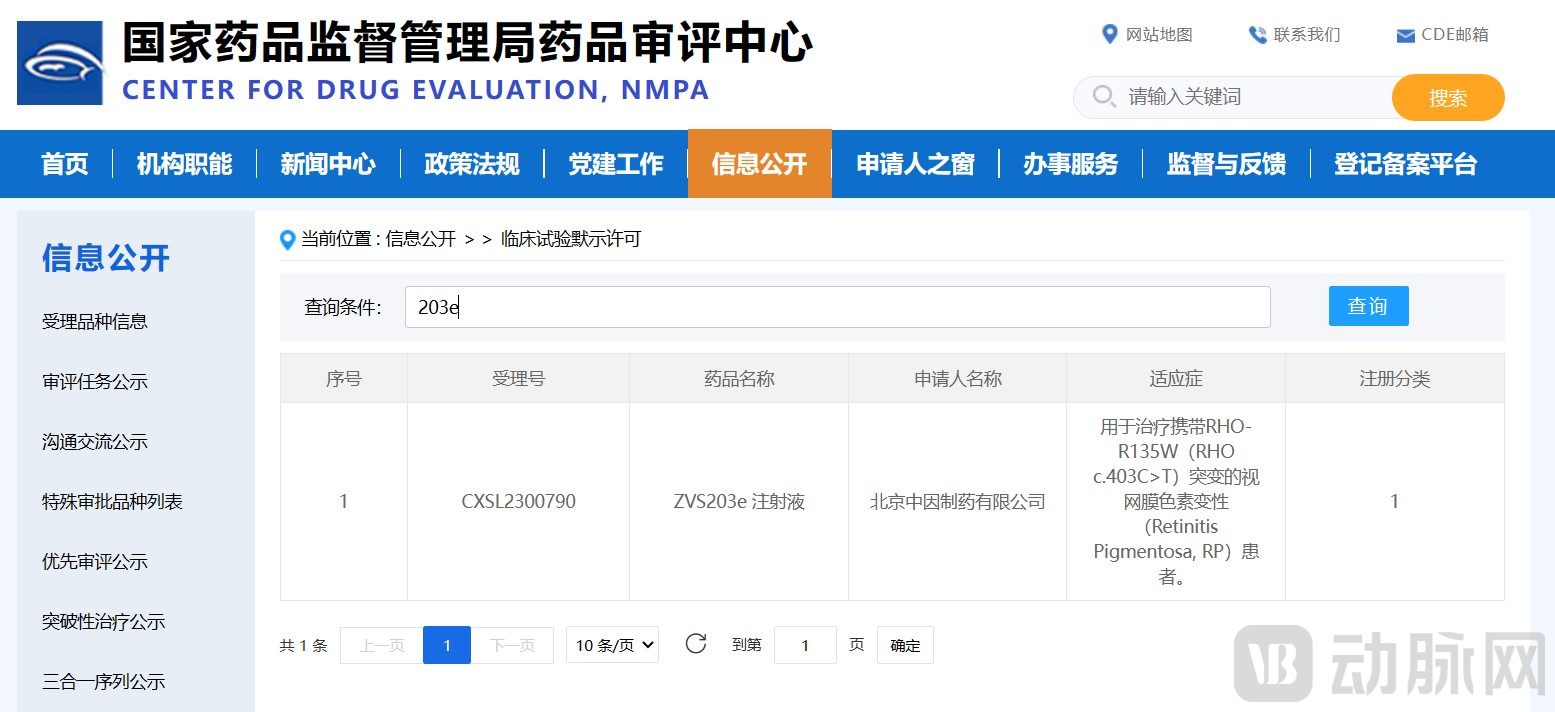Open the 政策法规 section

coord(471,164)
